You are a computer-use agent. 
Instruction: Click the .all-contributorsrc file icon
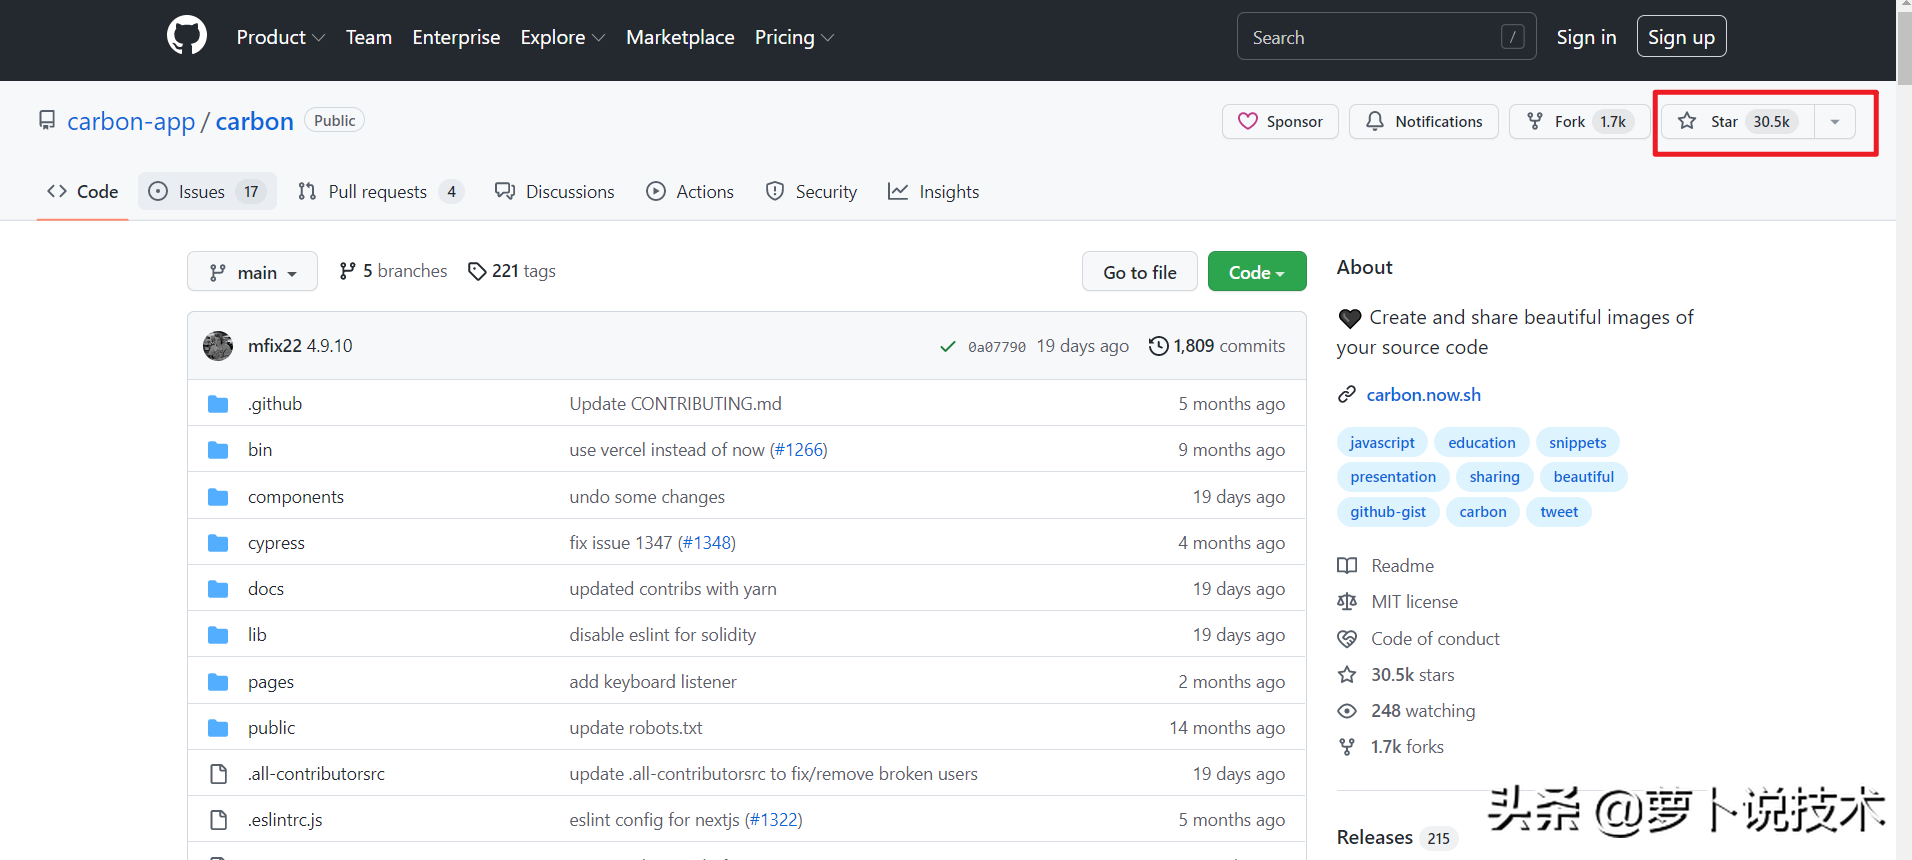[218, 774]
